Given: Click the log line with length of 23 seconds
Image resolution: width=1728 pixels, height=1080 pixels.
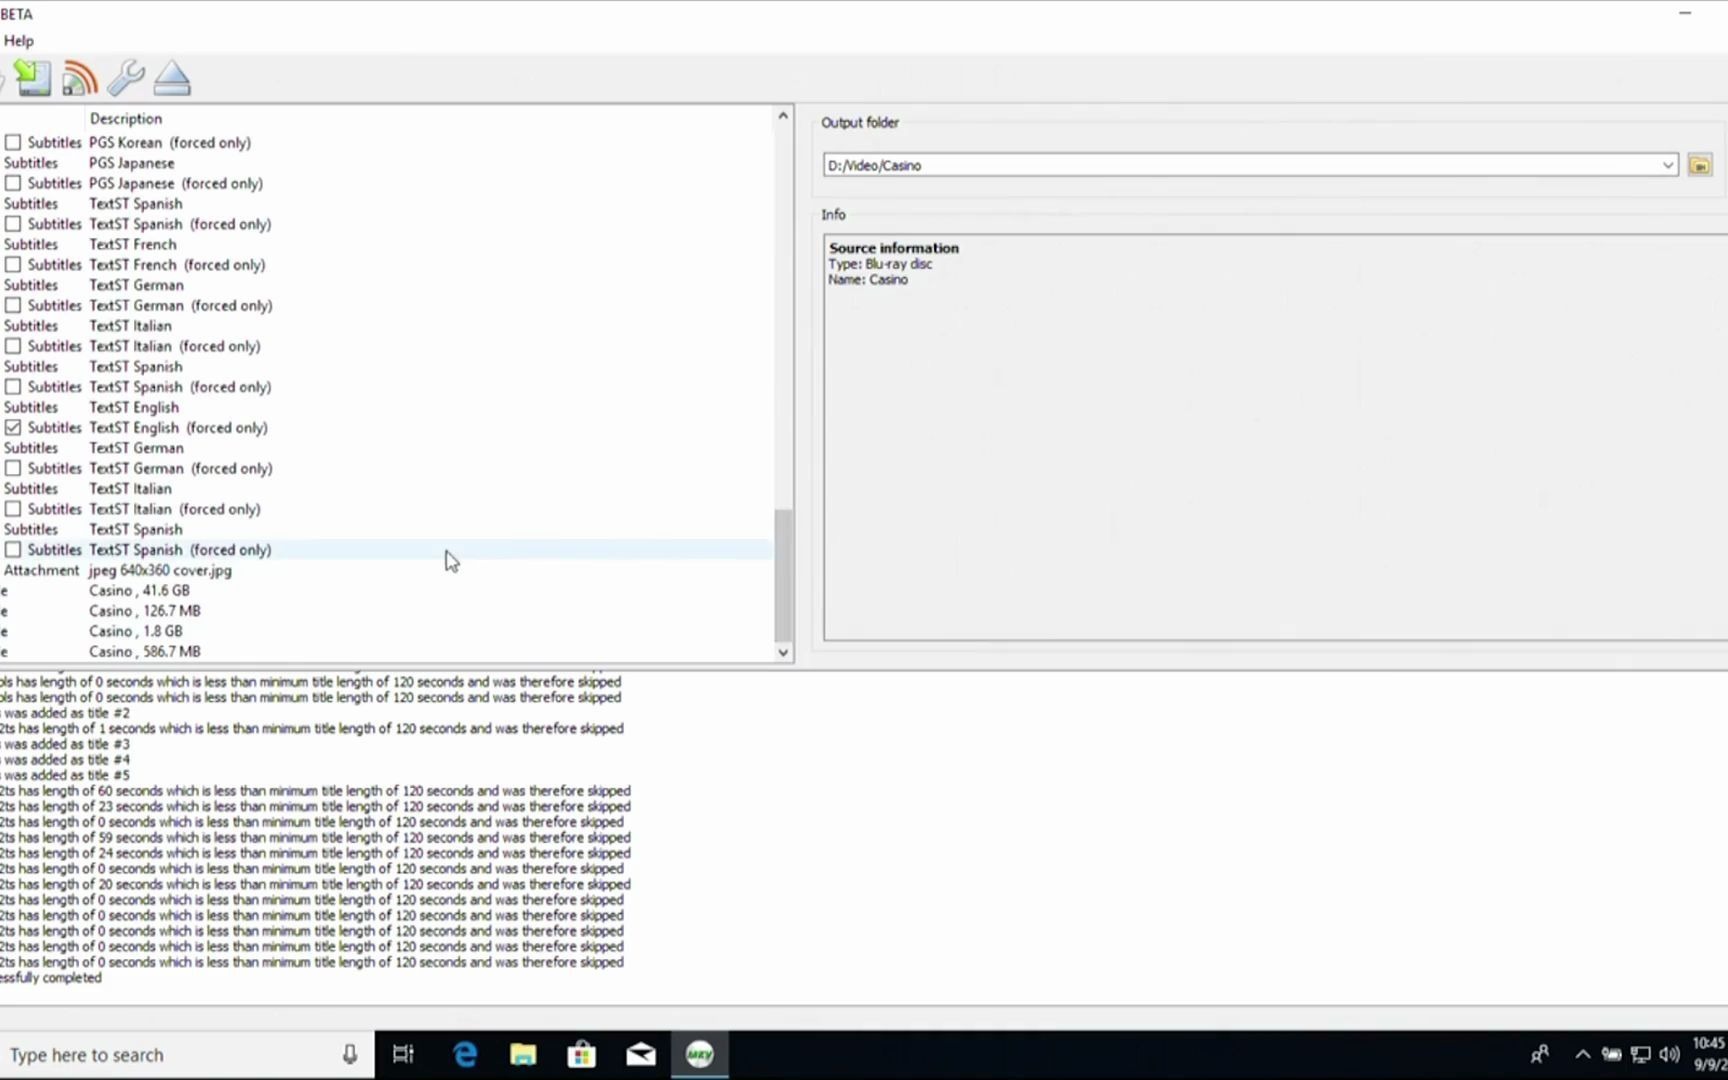Looking at the screenshot, I should click(x=315, y=806).
